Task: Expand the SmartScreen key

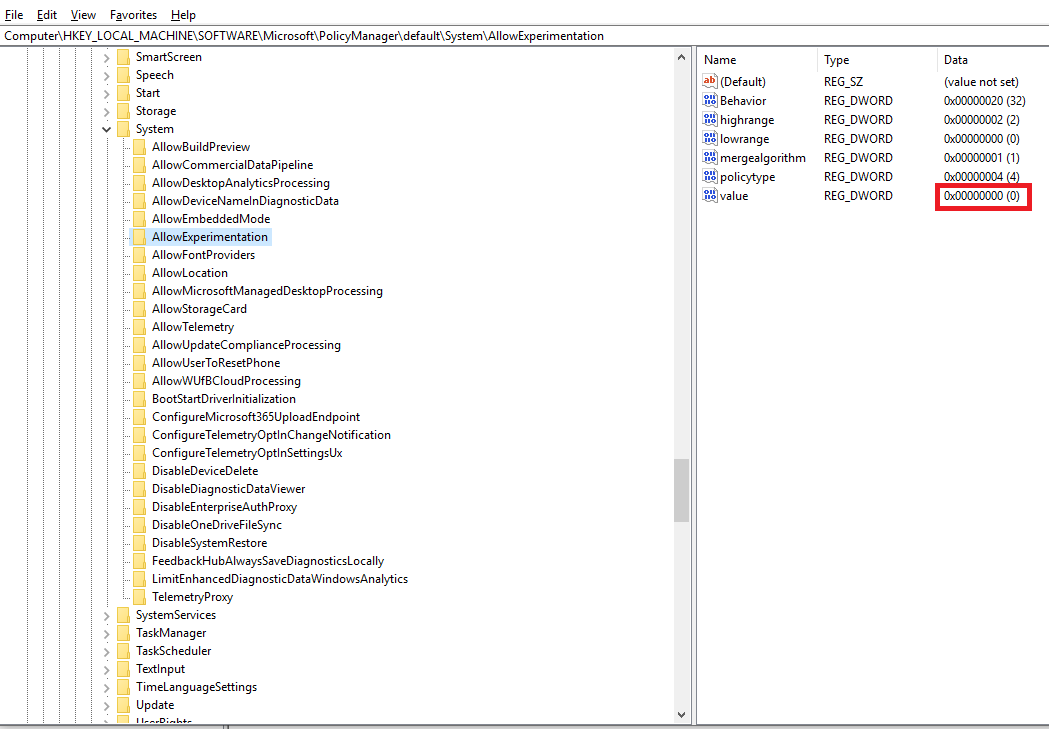Action: (x=106, y=58)
